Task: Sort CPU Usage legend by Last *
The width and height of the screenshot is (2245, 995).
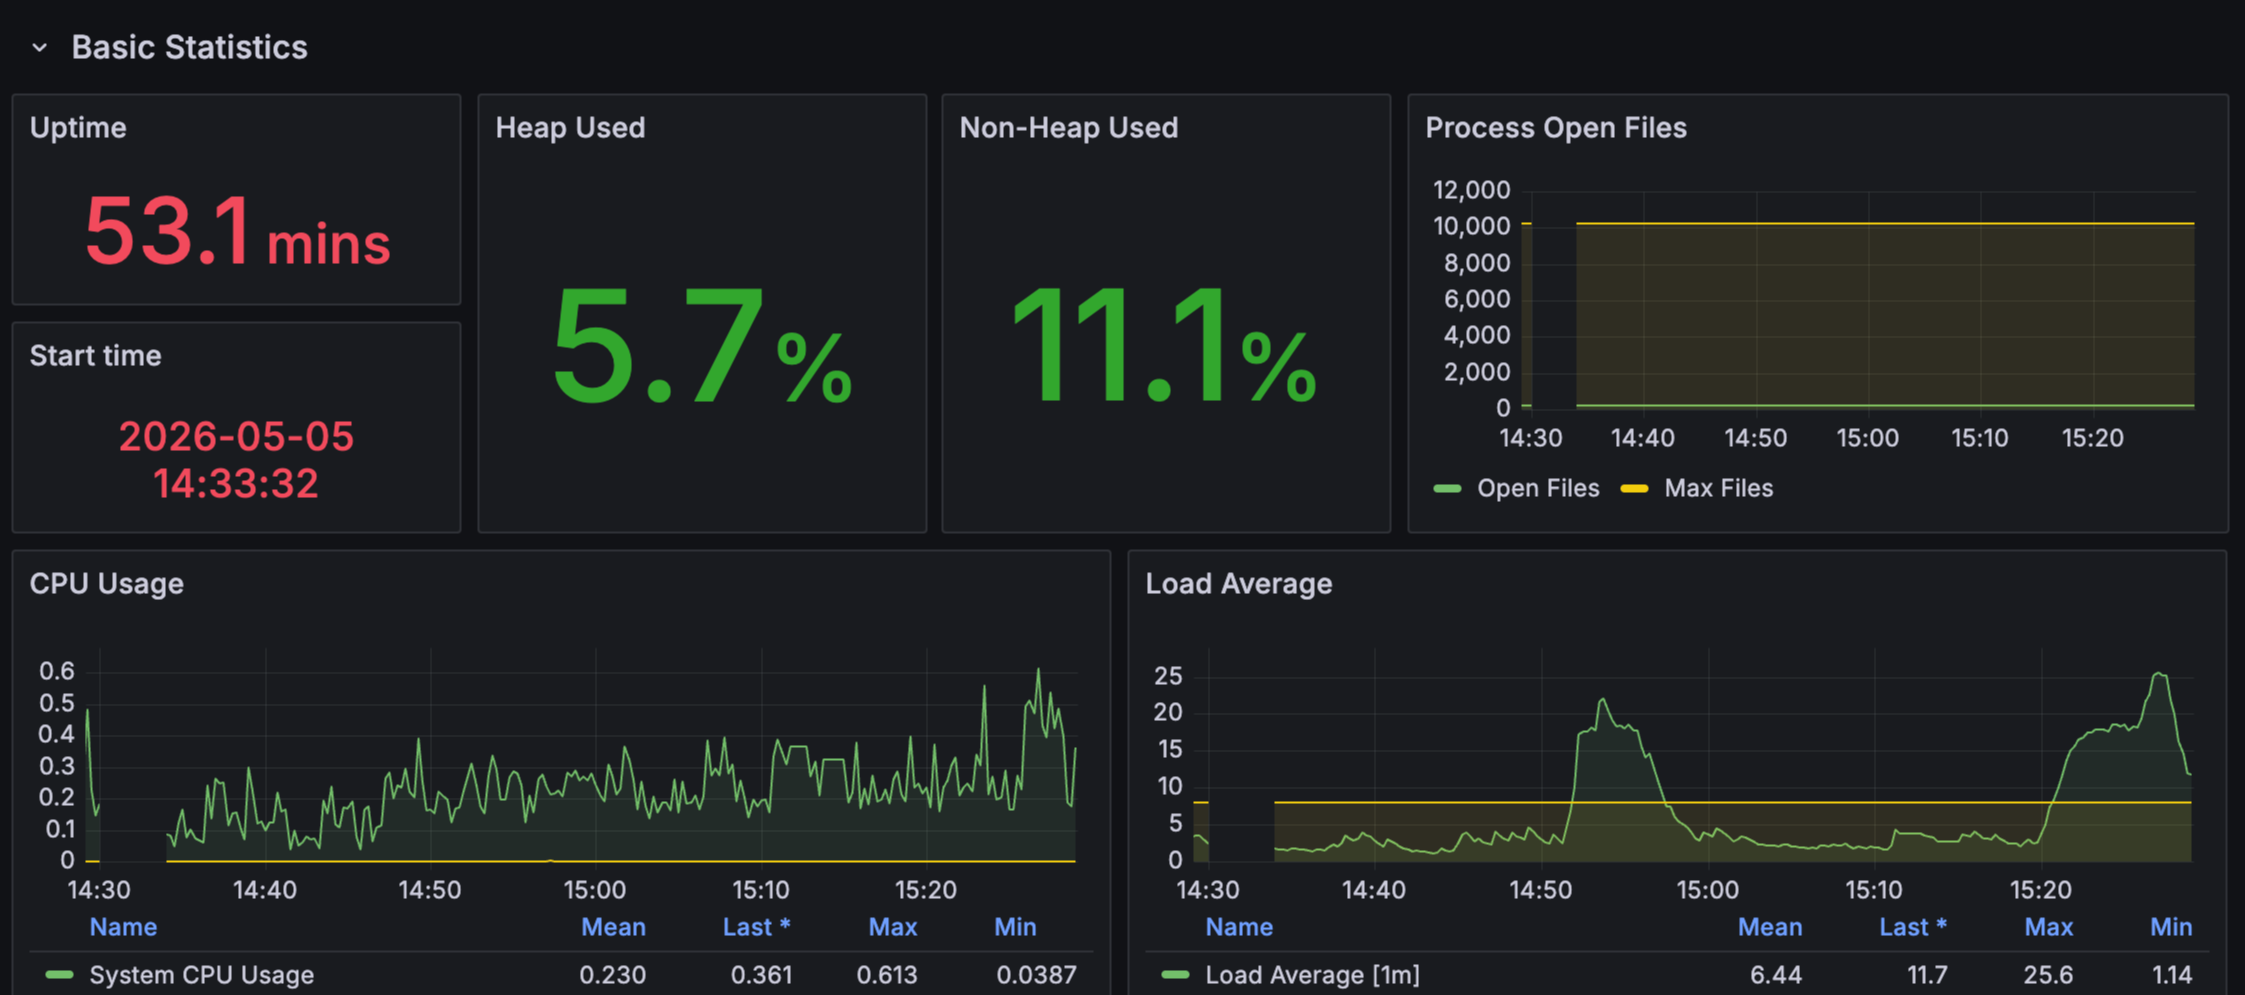Action: [x=757, y=927]
